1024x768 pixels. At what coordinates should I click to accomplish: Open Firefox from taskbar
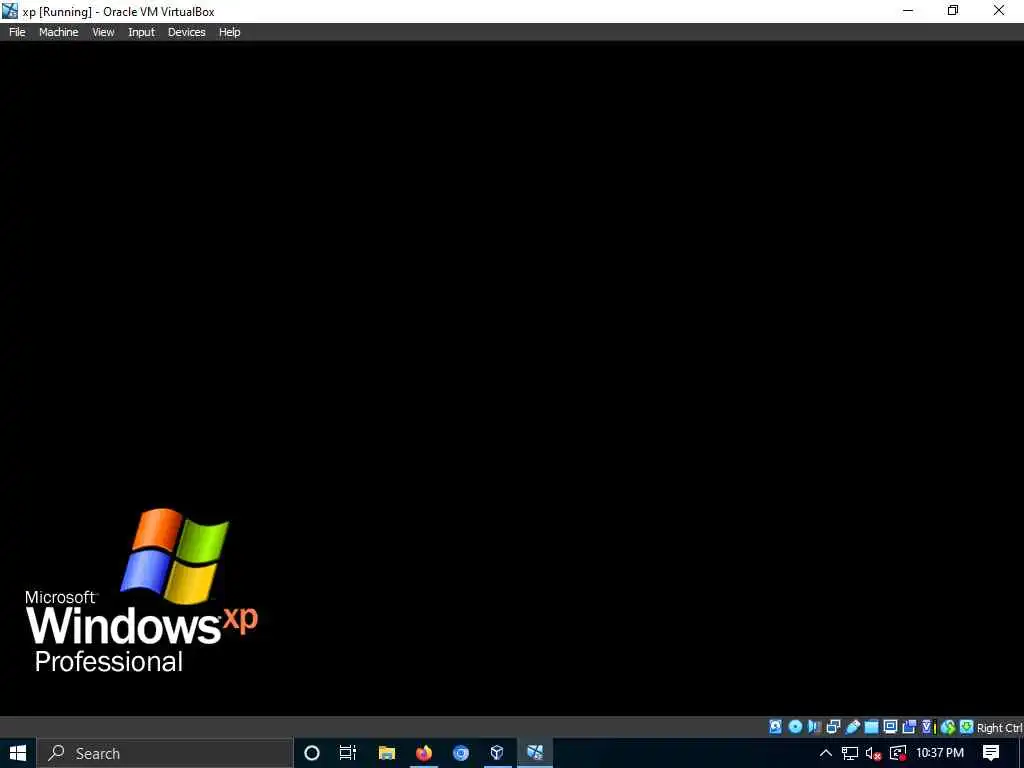point(424,753)
